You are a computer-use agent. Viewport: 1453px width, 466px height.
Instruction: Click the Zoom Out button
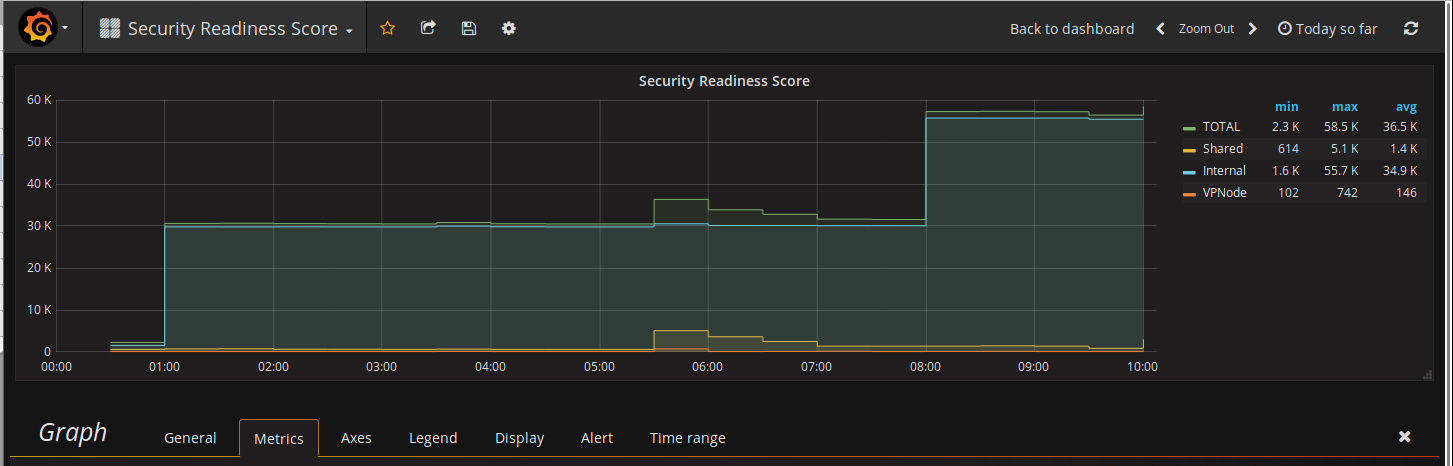pos(1206,29)
